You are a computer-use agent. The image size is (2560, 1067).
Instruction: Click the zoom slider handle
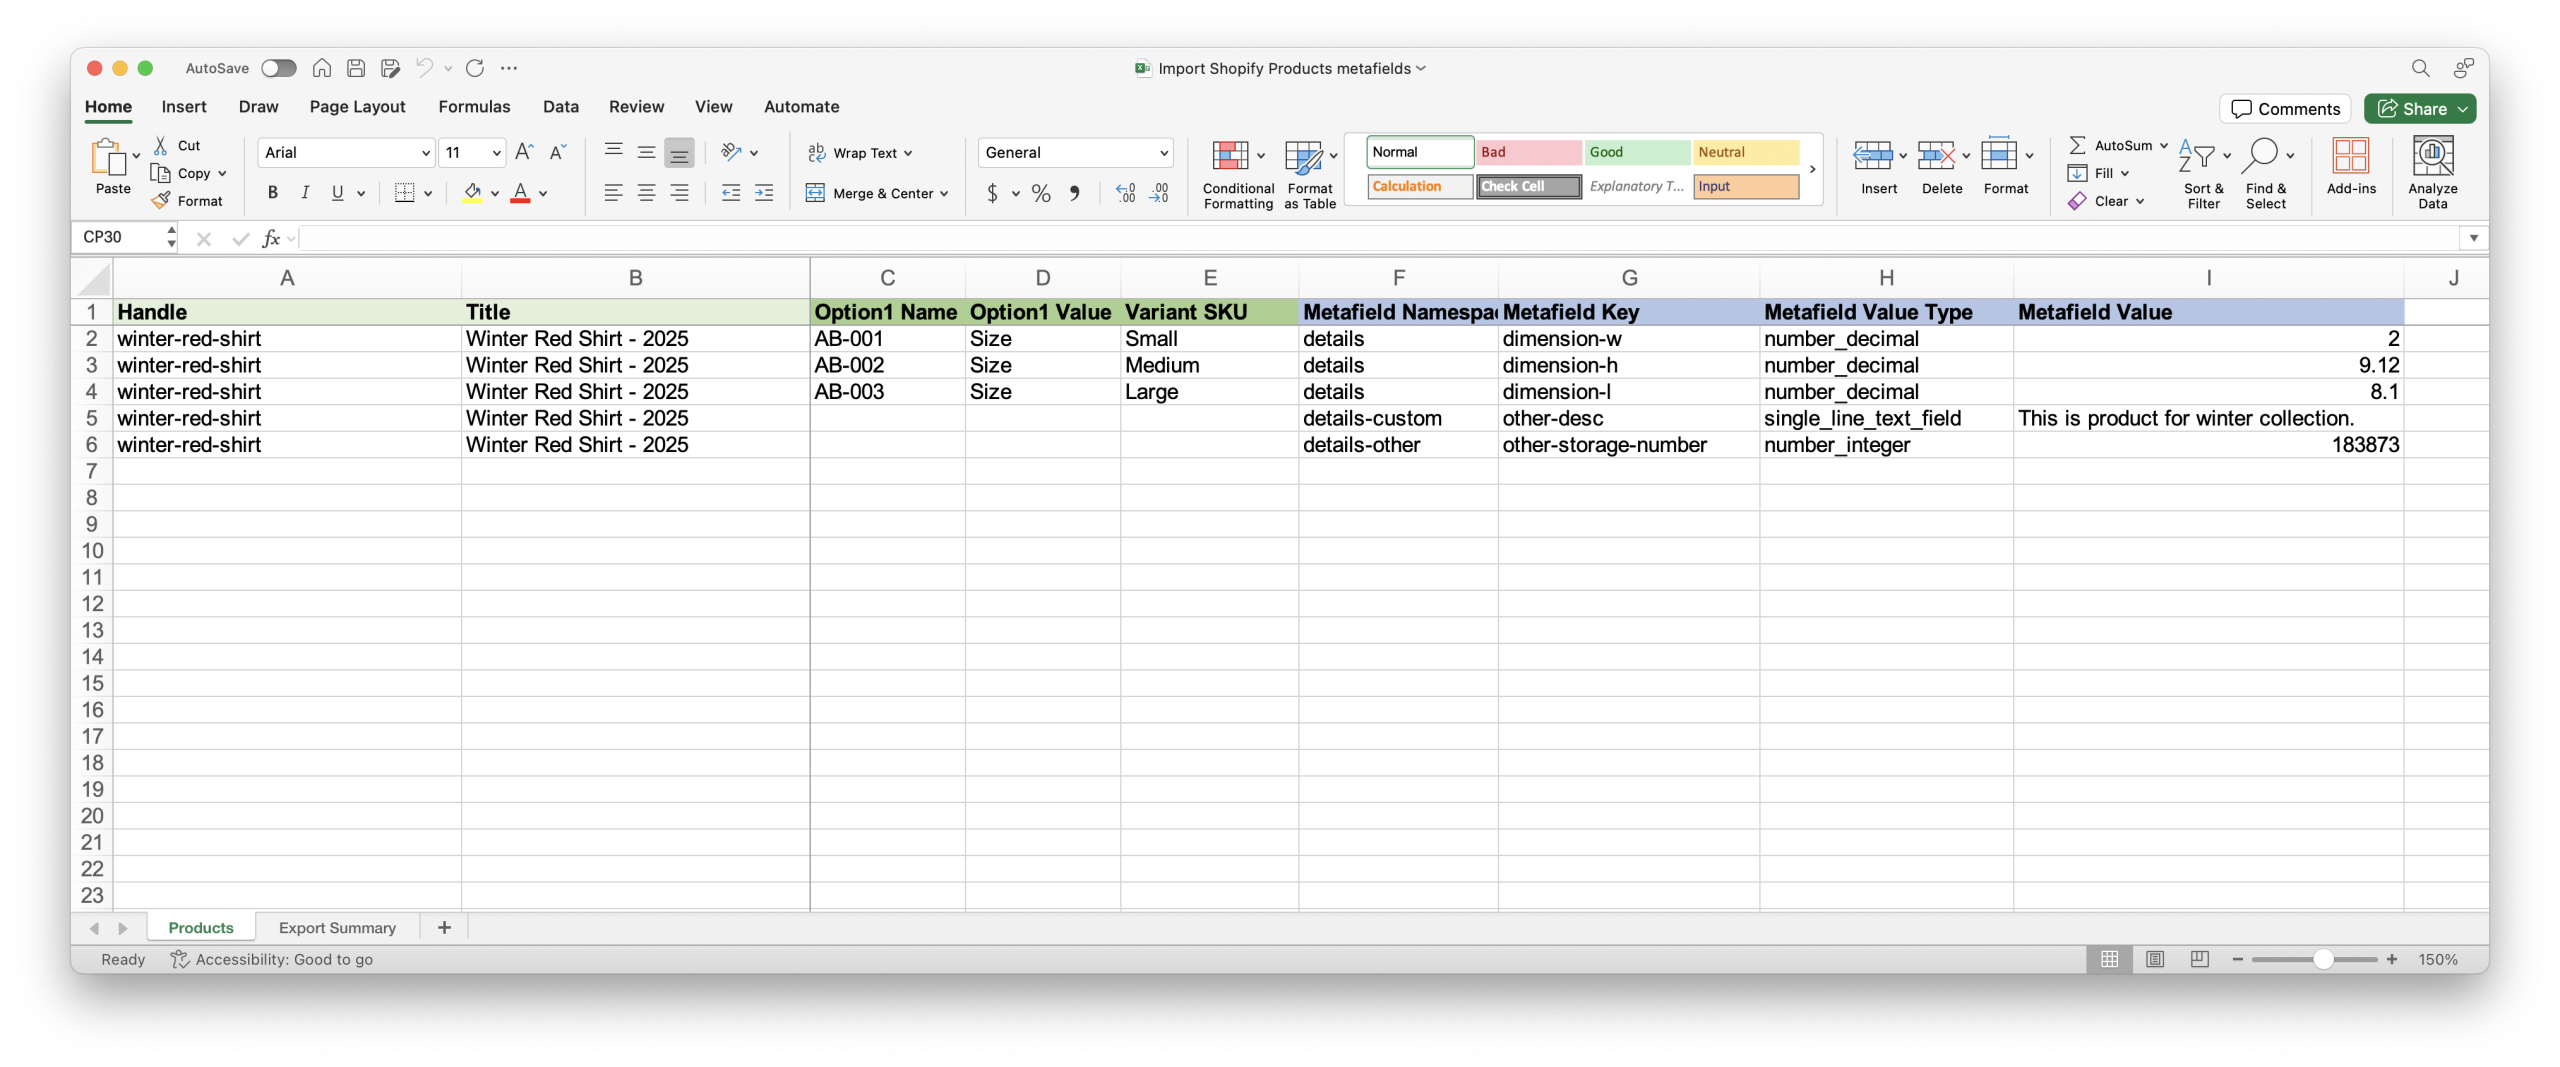(x=2323, y=959)
